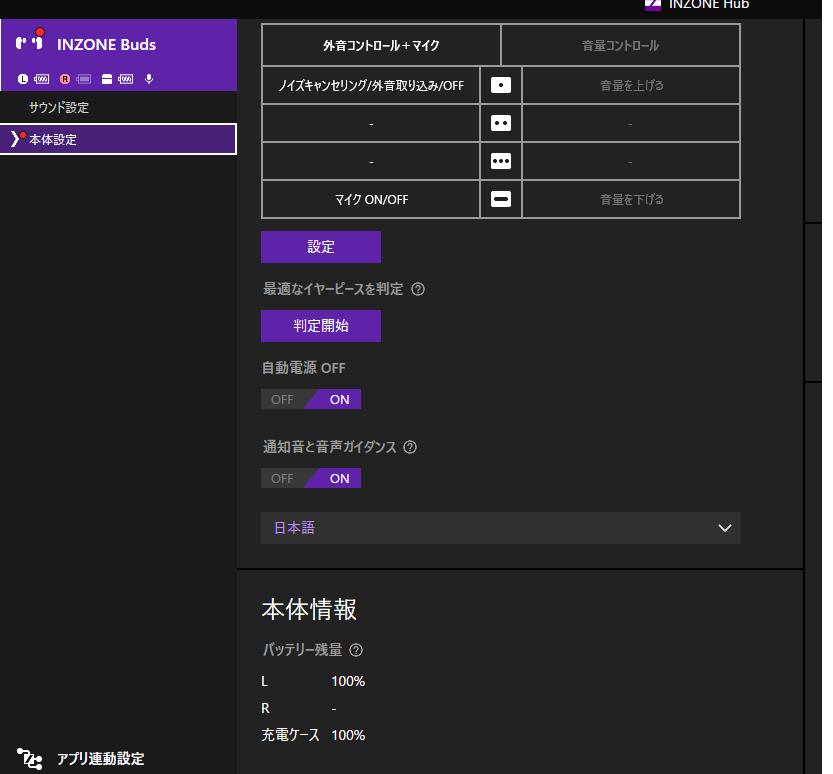Open help for 最適なイヤーピースを判定

point(418,289)
